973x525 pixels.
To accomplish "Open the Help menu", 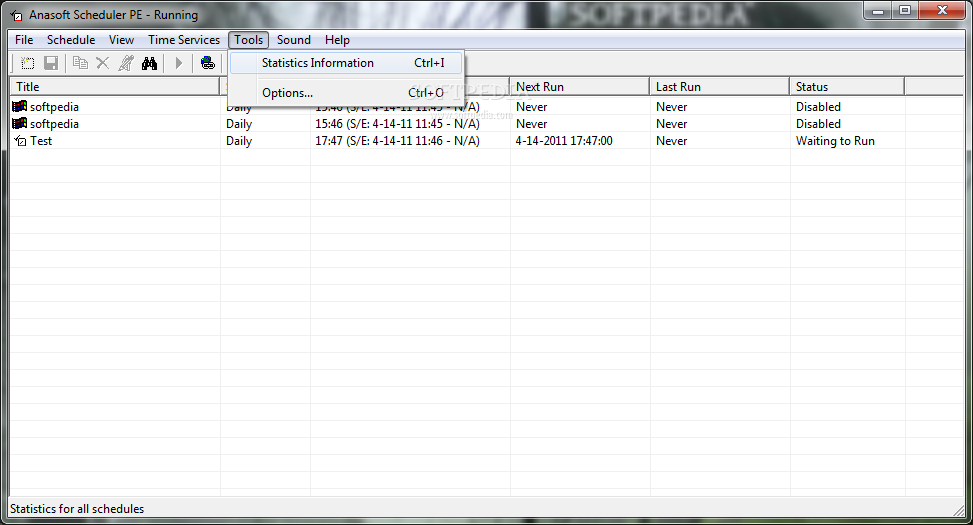I will point(337,40).
